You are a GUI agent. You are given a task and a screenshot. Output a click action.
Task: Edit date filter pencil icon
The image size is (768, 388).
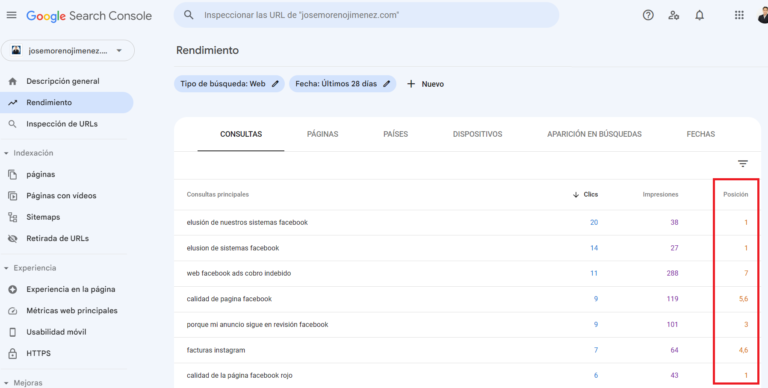(386, 84)
